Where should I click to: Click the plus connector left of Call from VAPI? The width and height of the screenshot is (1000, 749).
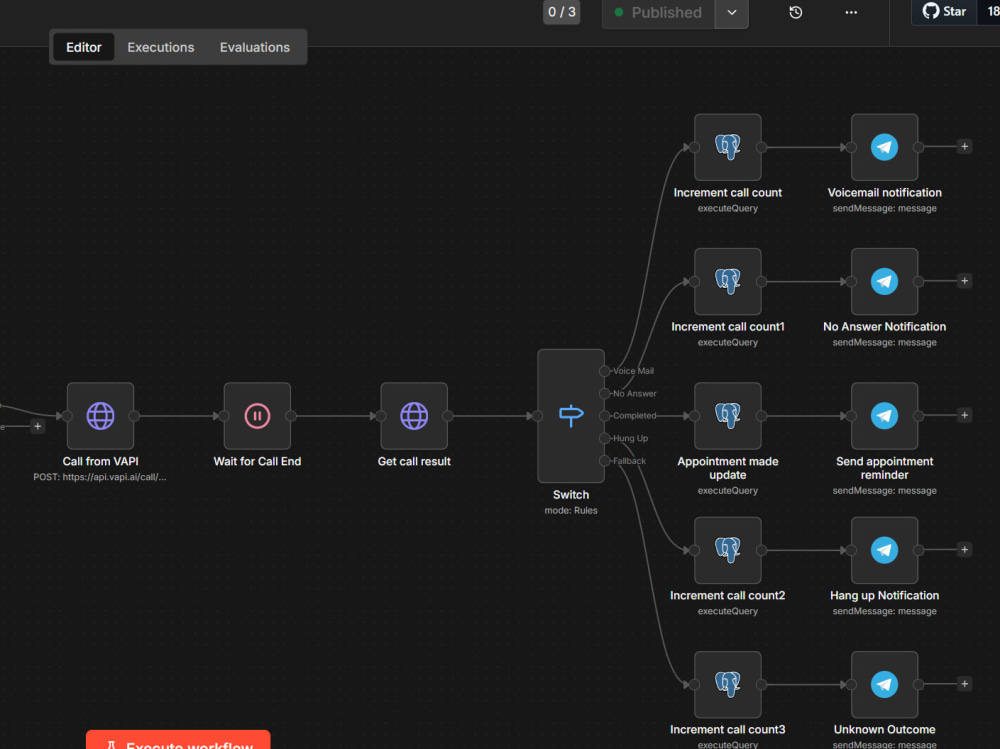tap(38, 426)
